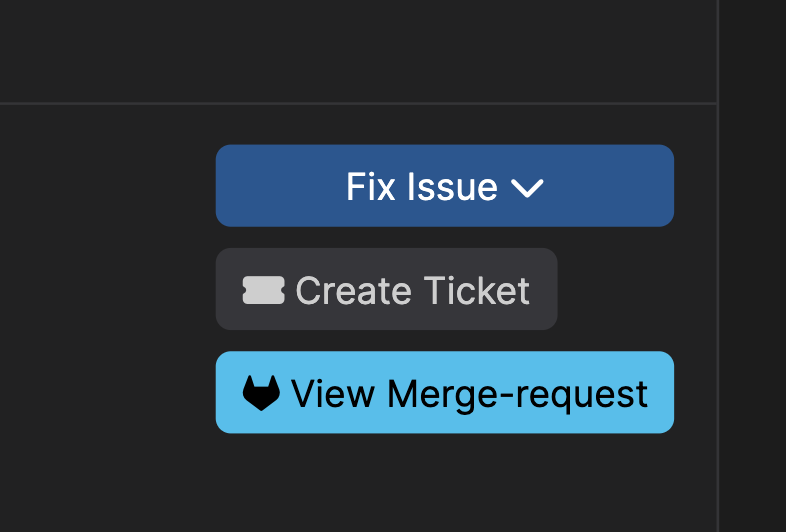786x532 pixels.
Task: Open the Fix Issue options menu
Action: click(445, 186)
